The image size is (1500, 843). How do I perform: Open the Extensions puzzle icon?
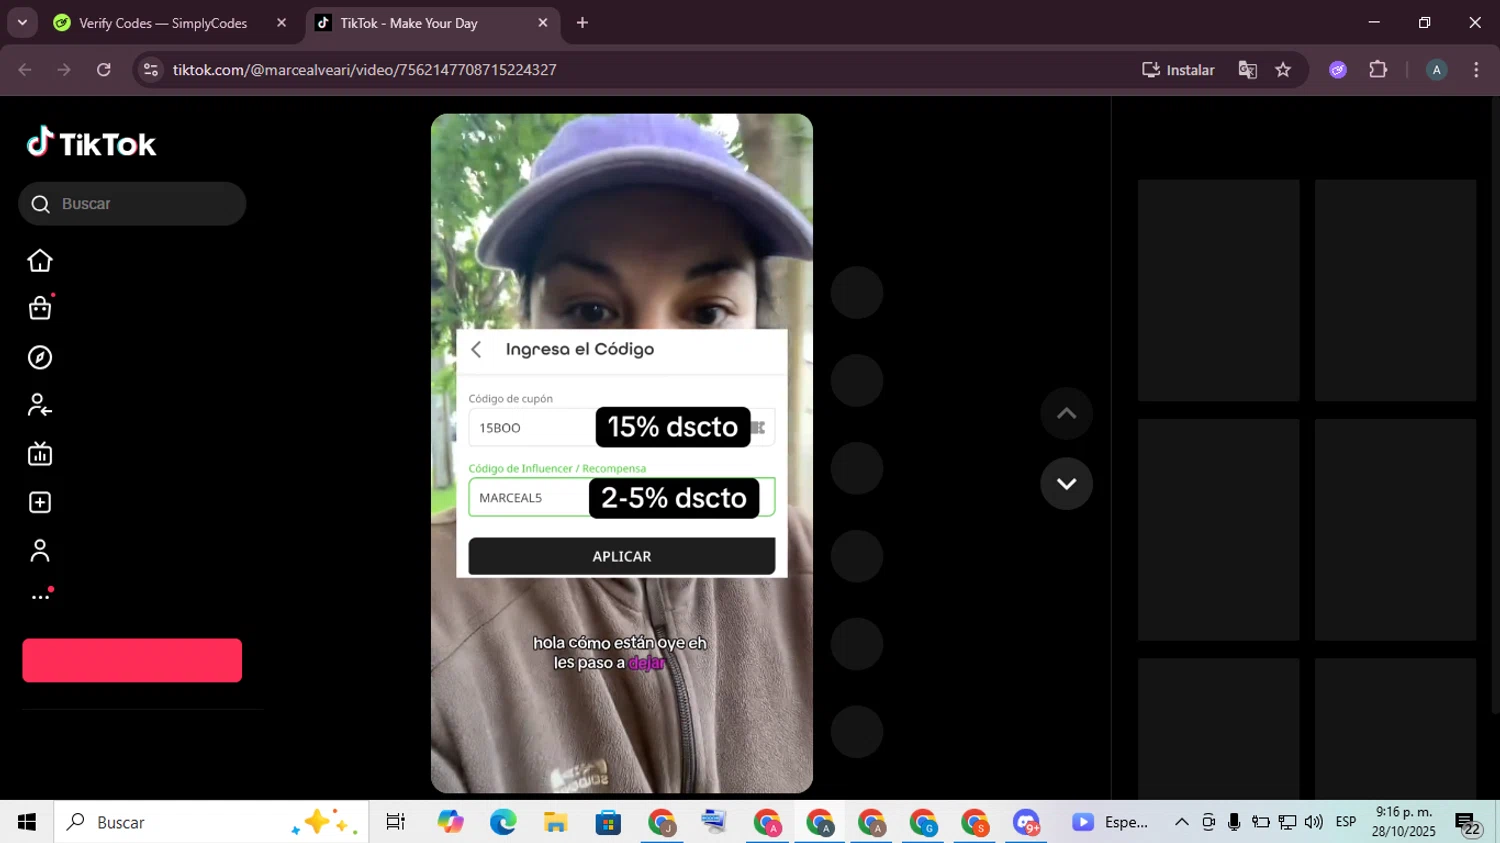coord(1378,70)
